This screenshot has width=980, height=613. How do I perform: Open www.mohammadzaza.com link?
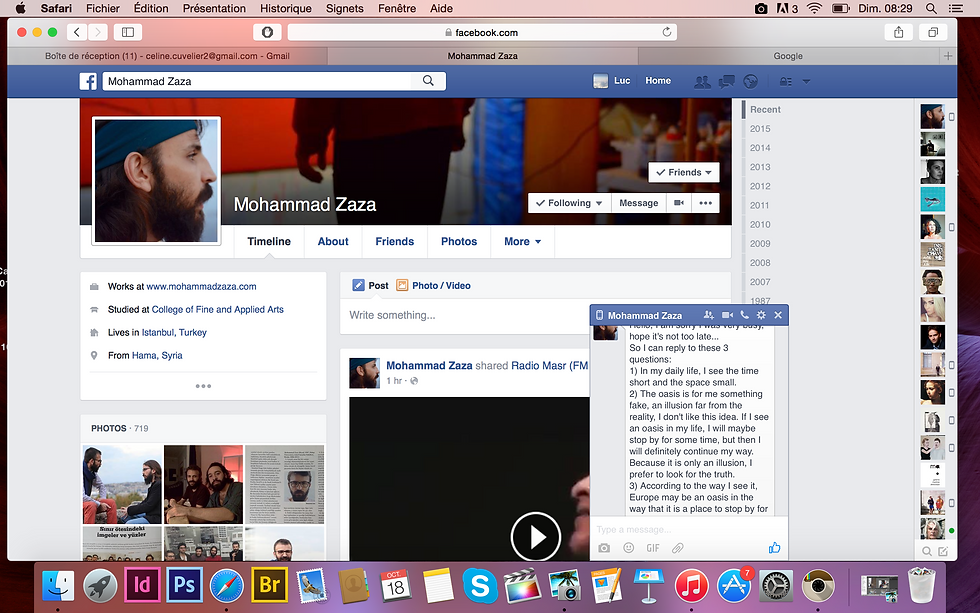[201, 286]
